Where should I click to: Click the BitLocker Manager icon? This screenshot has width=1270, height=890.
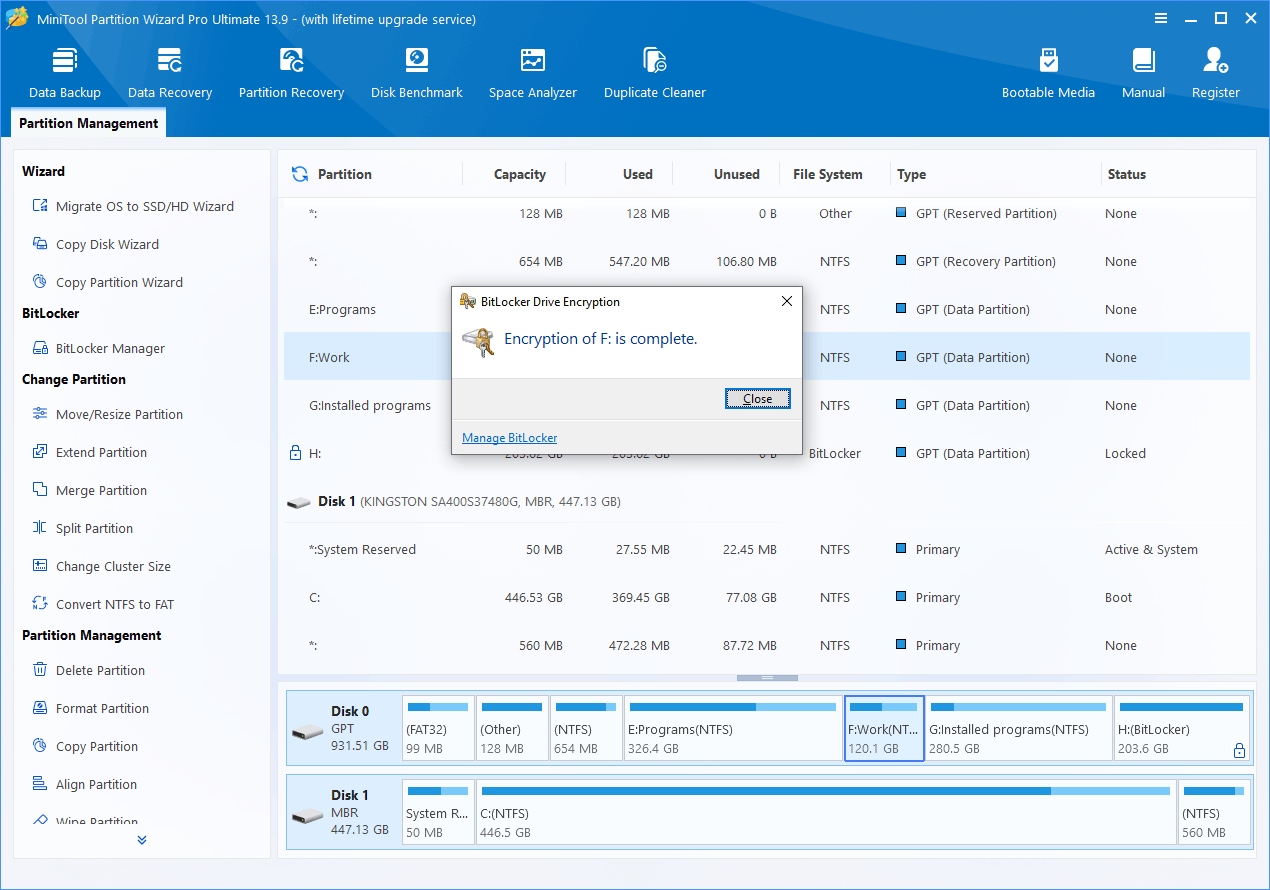pos(40,348)
